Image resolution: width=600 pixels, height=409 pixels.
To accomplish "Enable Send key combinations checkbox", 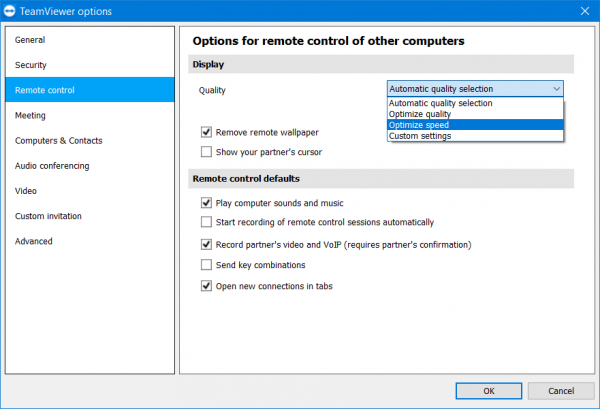I will coord(206,265).
